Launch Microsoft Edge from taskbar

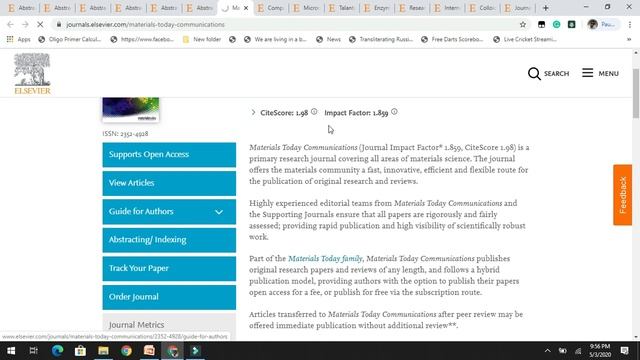click(57, 351)
